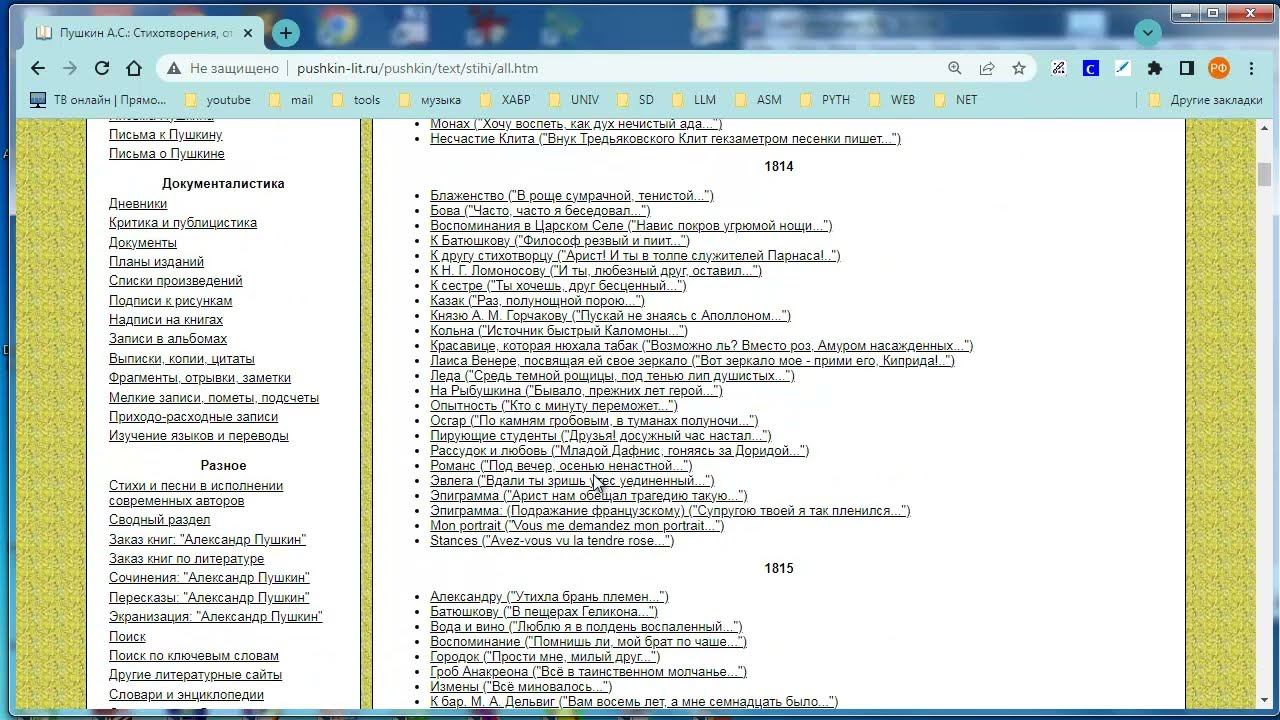
Task: Open ТВ онлайн bookmark
Action: pyautogui.click(x=98, y=100)
